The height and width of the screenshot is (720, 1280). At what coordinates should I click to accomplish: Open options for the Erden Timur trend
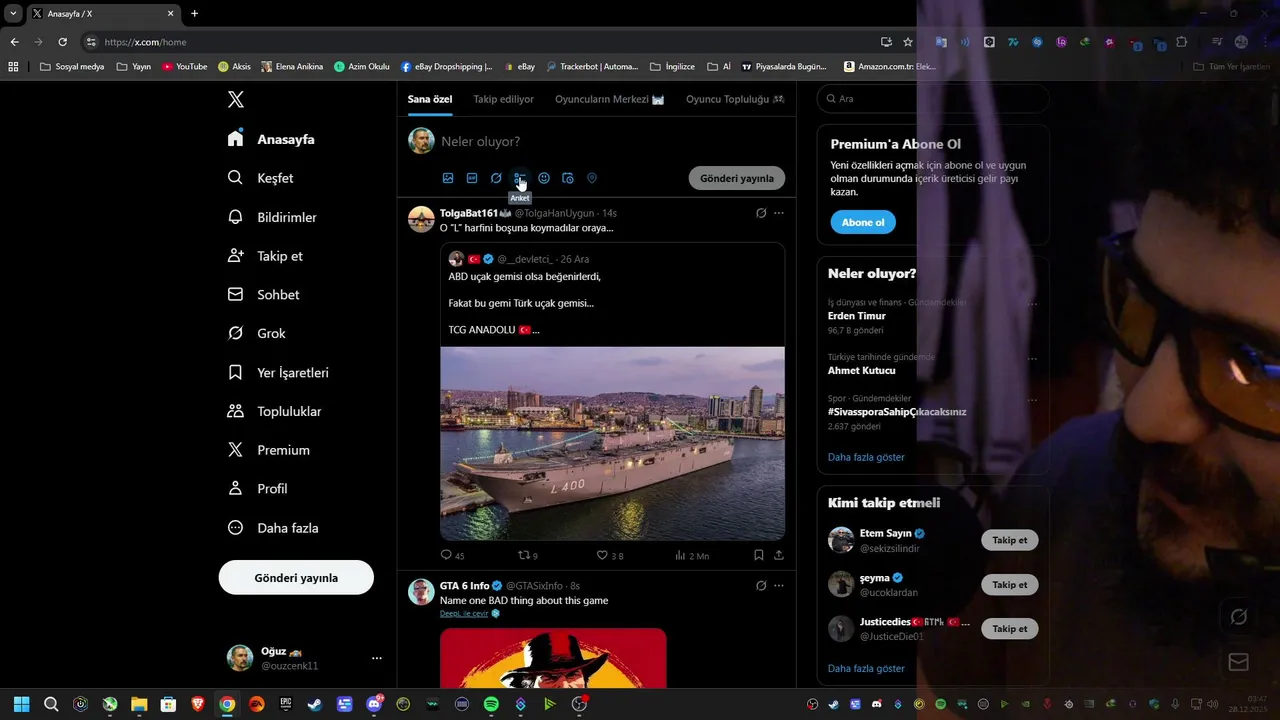click(1032, 304)
